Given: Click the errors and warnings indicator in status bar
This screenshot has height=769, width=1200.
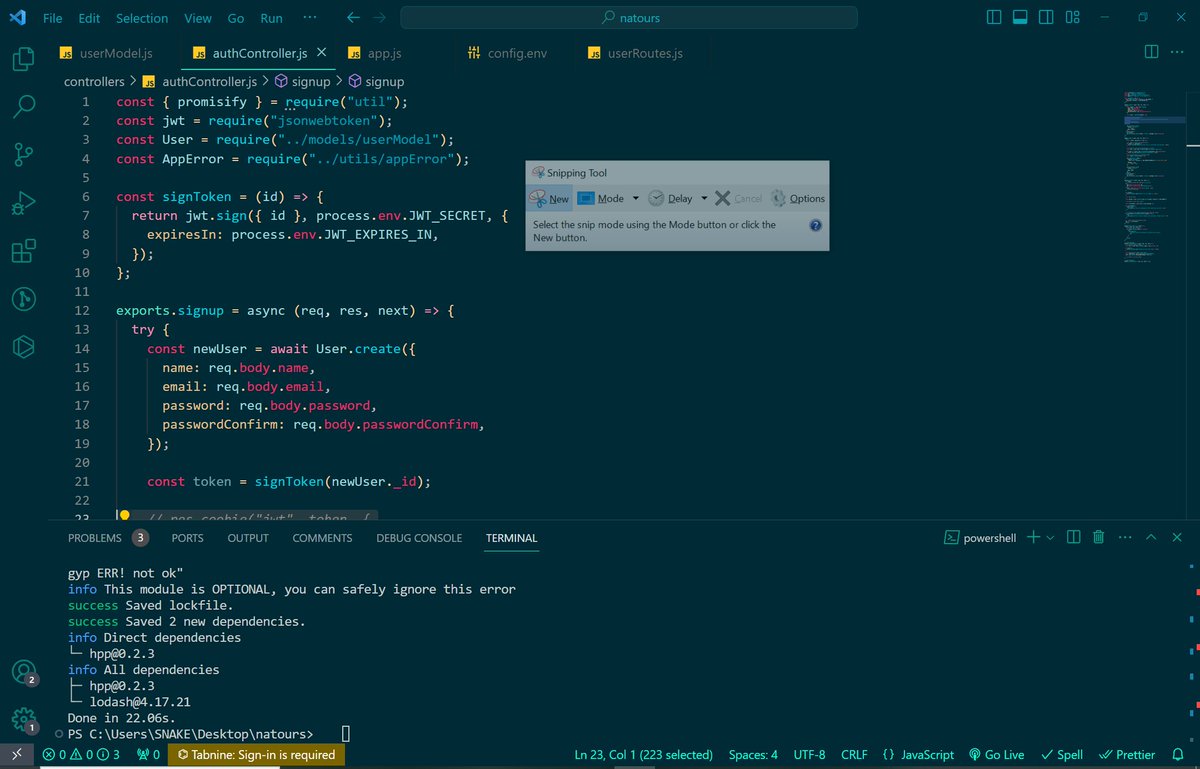Looking at the screenshot, I should coord(81,755).
